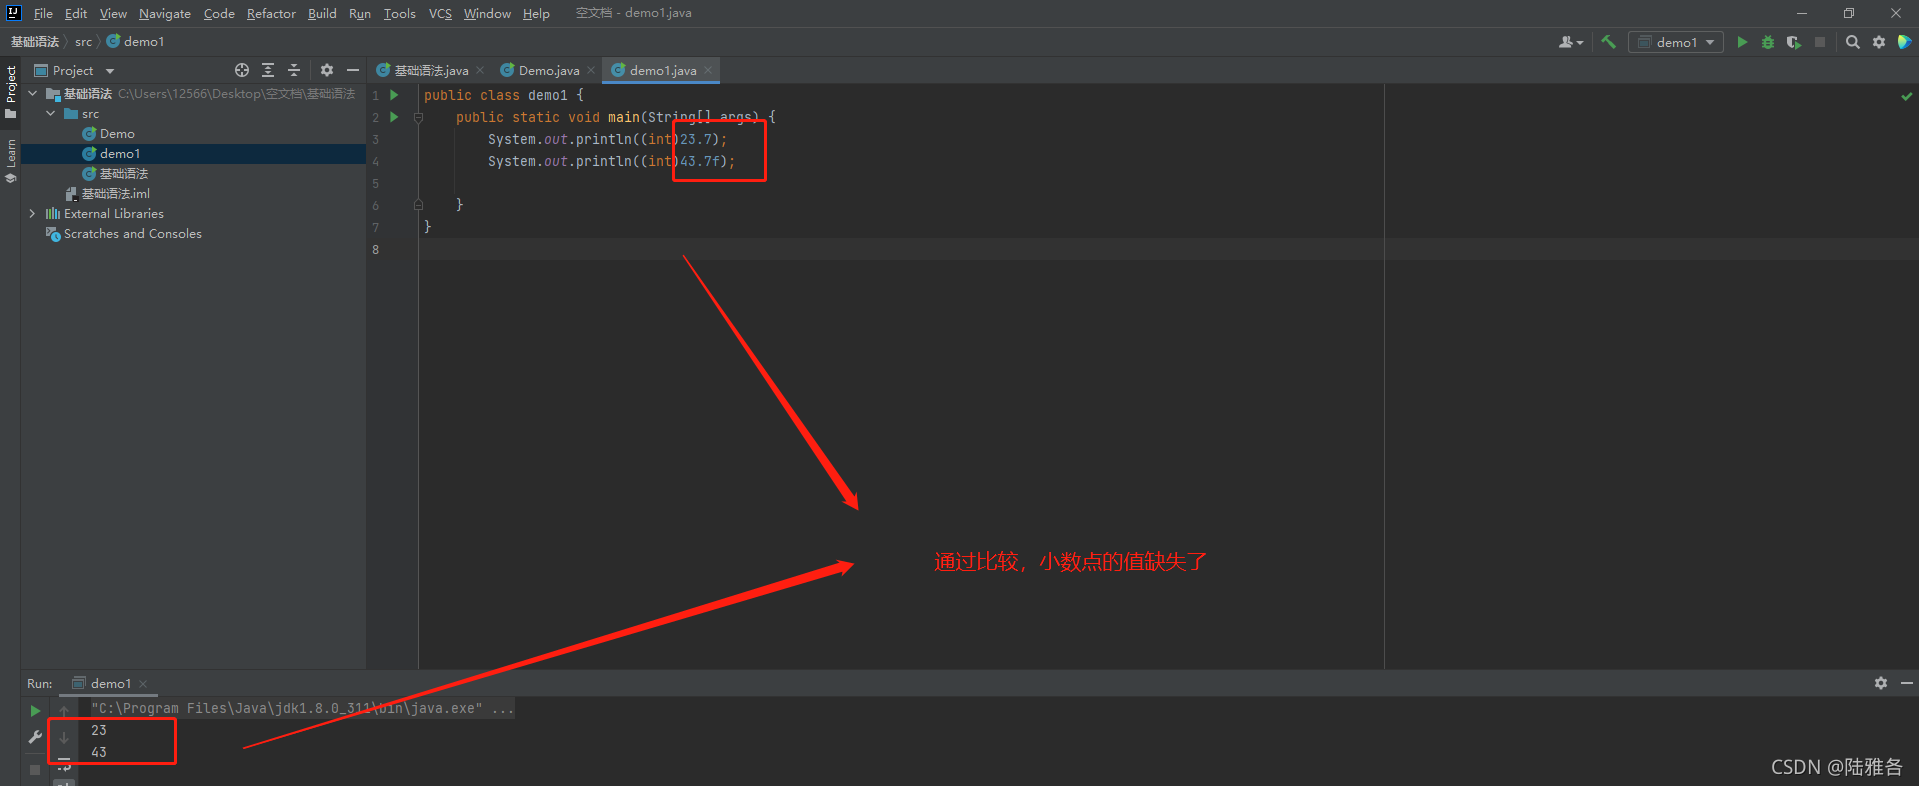Click the up the stack trace arrow
This screenshot has height=786, width=1919.
[x=64, y=711]
